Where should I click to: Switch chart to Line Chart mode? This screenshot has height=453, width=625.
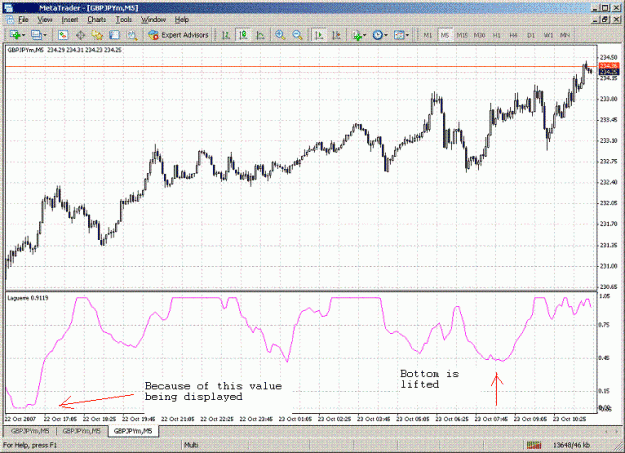(x=260, y=35)
